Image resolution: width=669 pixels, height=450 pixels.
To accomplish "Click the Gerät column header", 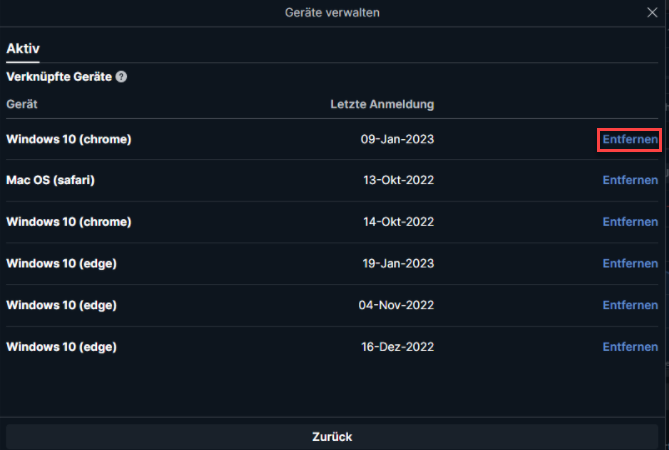I will click(22, 105).
